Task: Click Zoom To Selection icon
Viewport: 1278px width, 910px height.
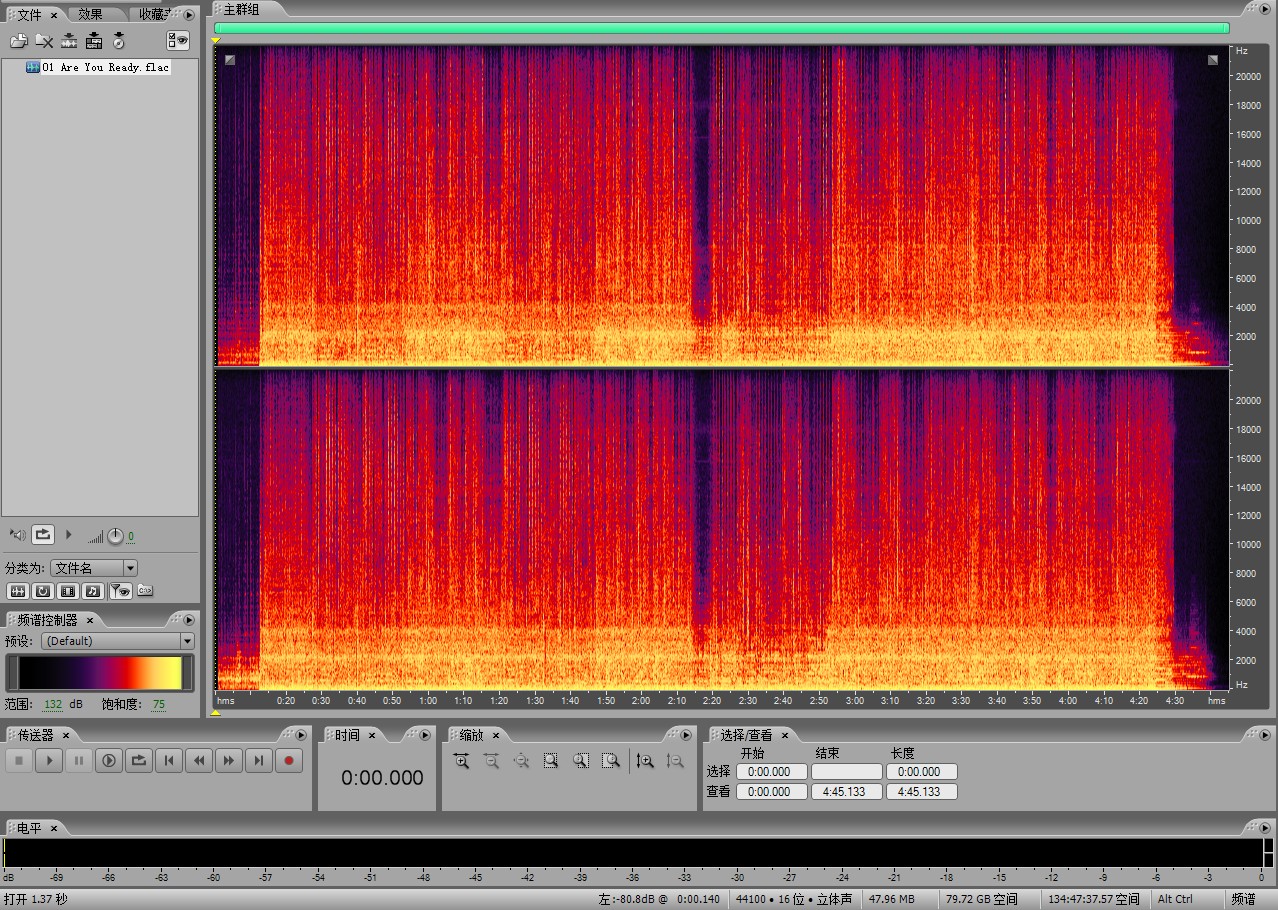Action: (551, 761)
